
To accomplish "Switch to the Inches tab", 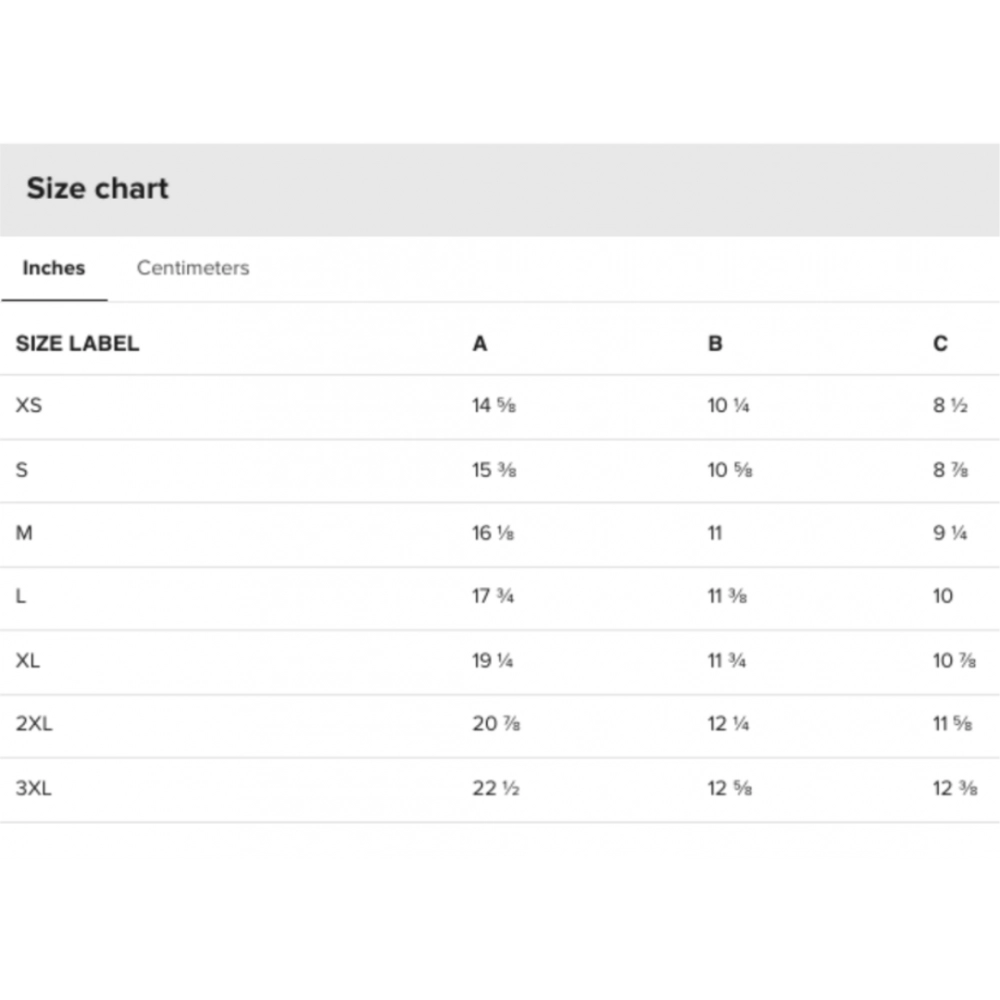I will tap(54, 268).
